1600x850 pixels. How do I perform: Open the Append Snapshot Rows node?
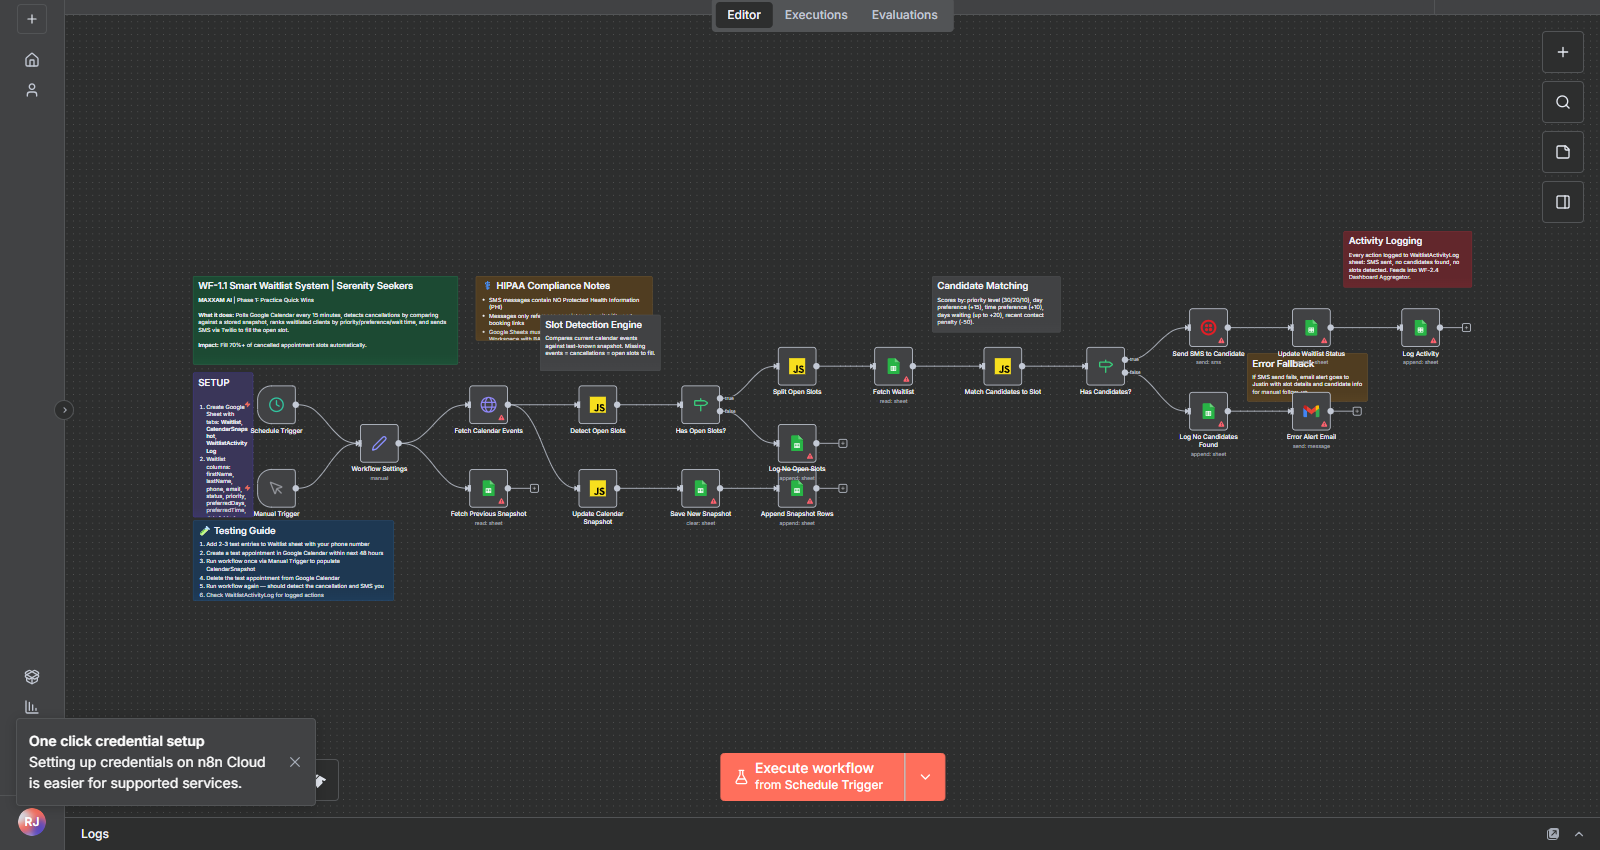point(797,488)
